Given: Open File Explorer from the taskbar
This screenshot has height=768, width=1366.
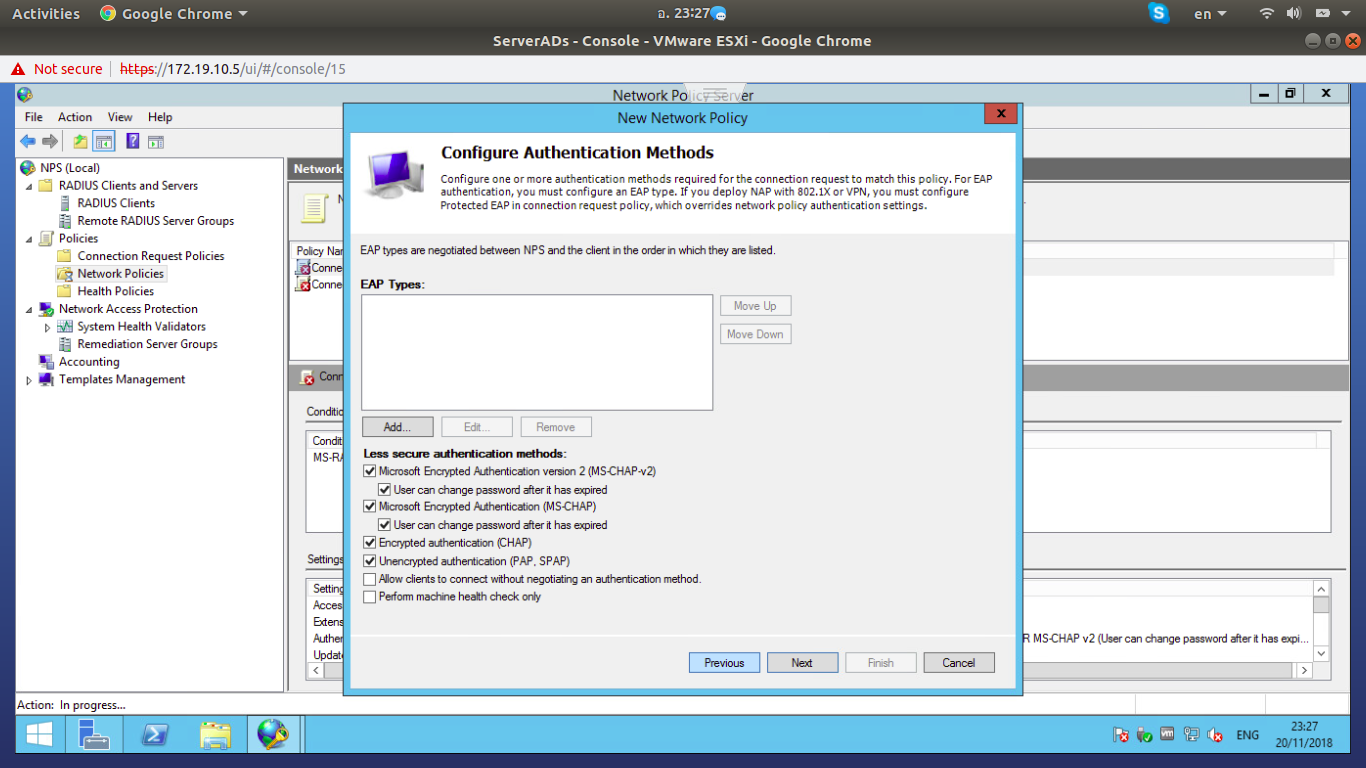Looking at the screenshot, I should [214, 735].
